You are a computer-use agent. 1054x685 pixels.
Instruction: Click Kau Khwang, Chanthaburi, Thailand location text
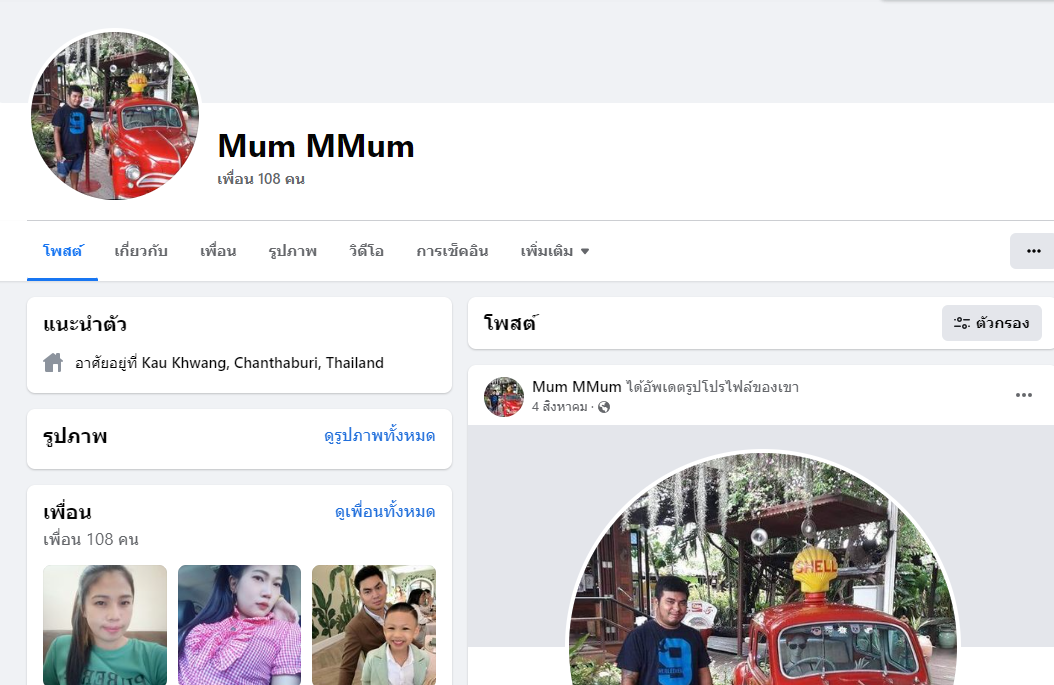pos(262,363)
